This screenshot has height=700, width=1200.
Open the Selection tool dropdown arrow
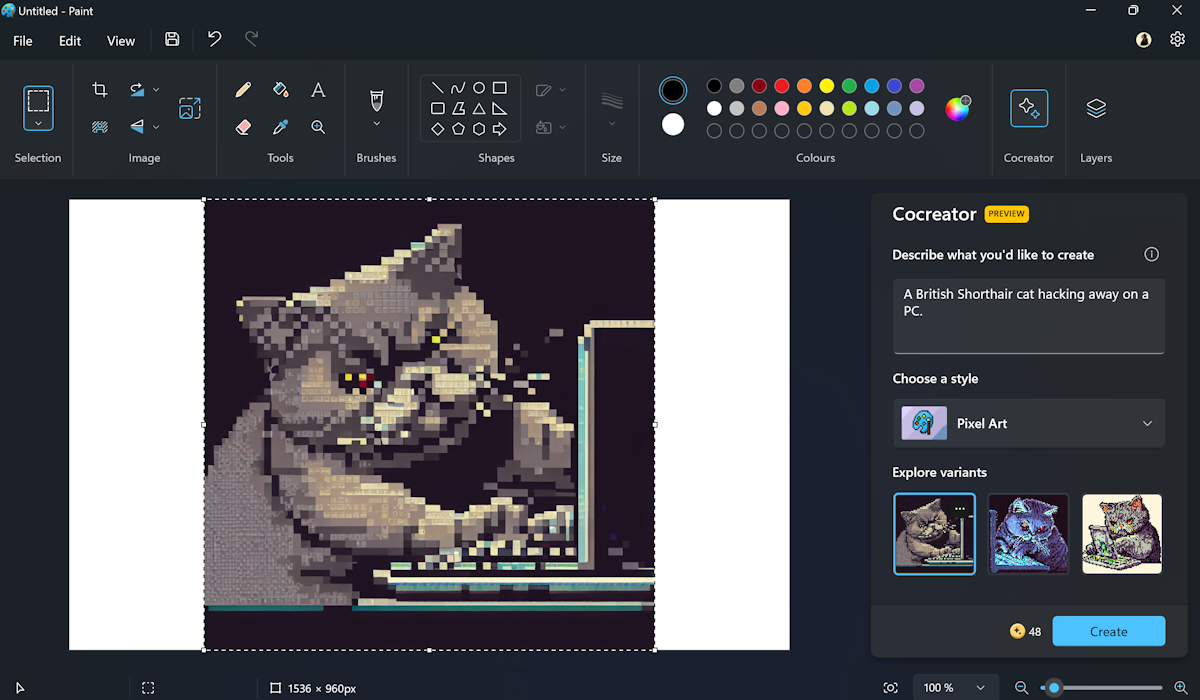click(38, 123)
